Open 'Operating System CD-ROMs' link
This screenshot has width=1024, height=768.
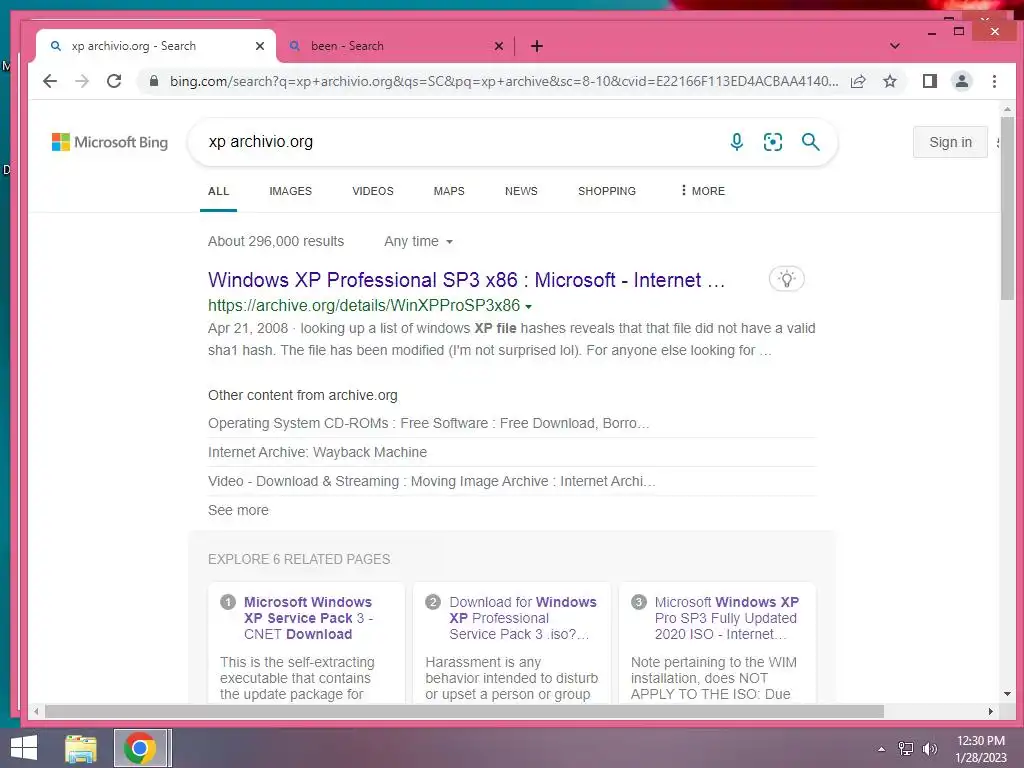(428, 423)
